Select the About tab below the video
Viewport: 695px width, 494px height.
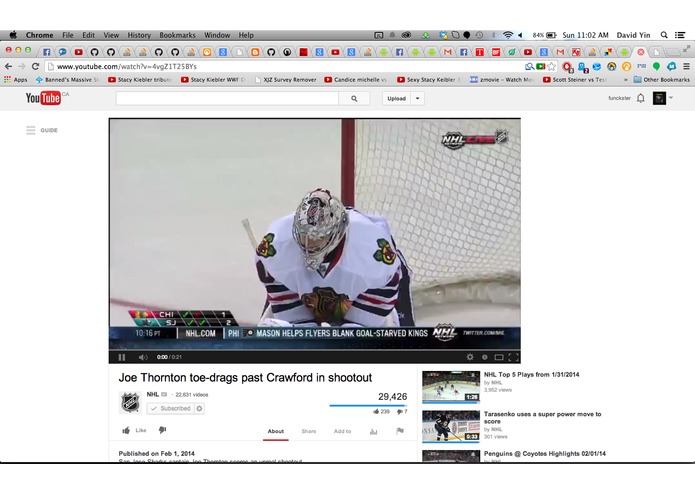point(276,431)
